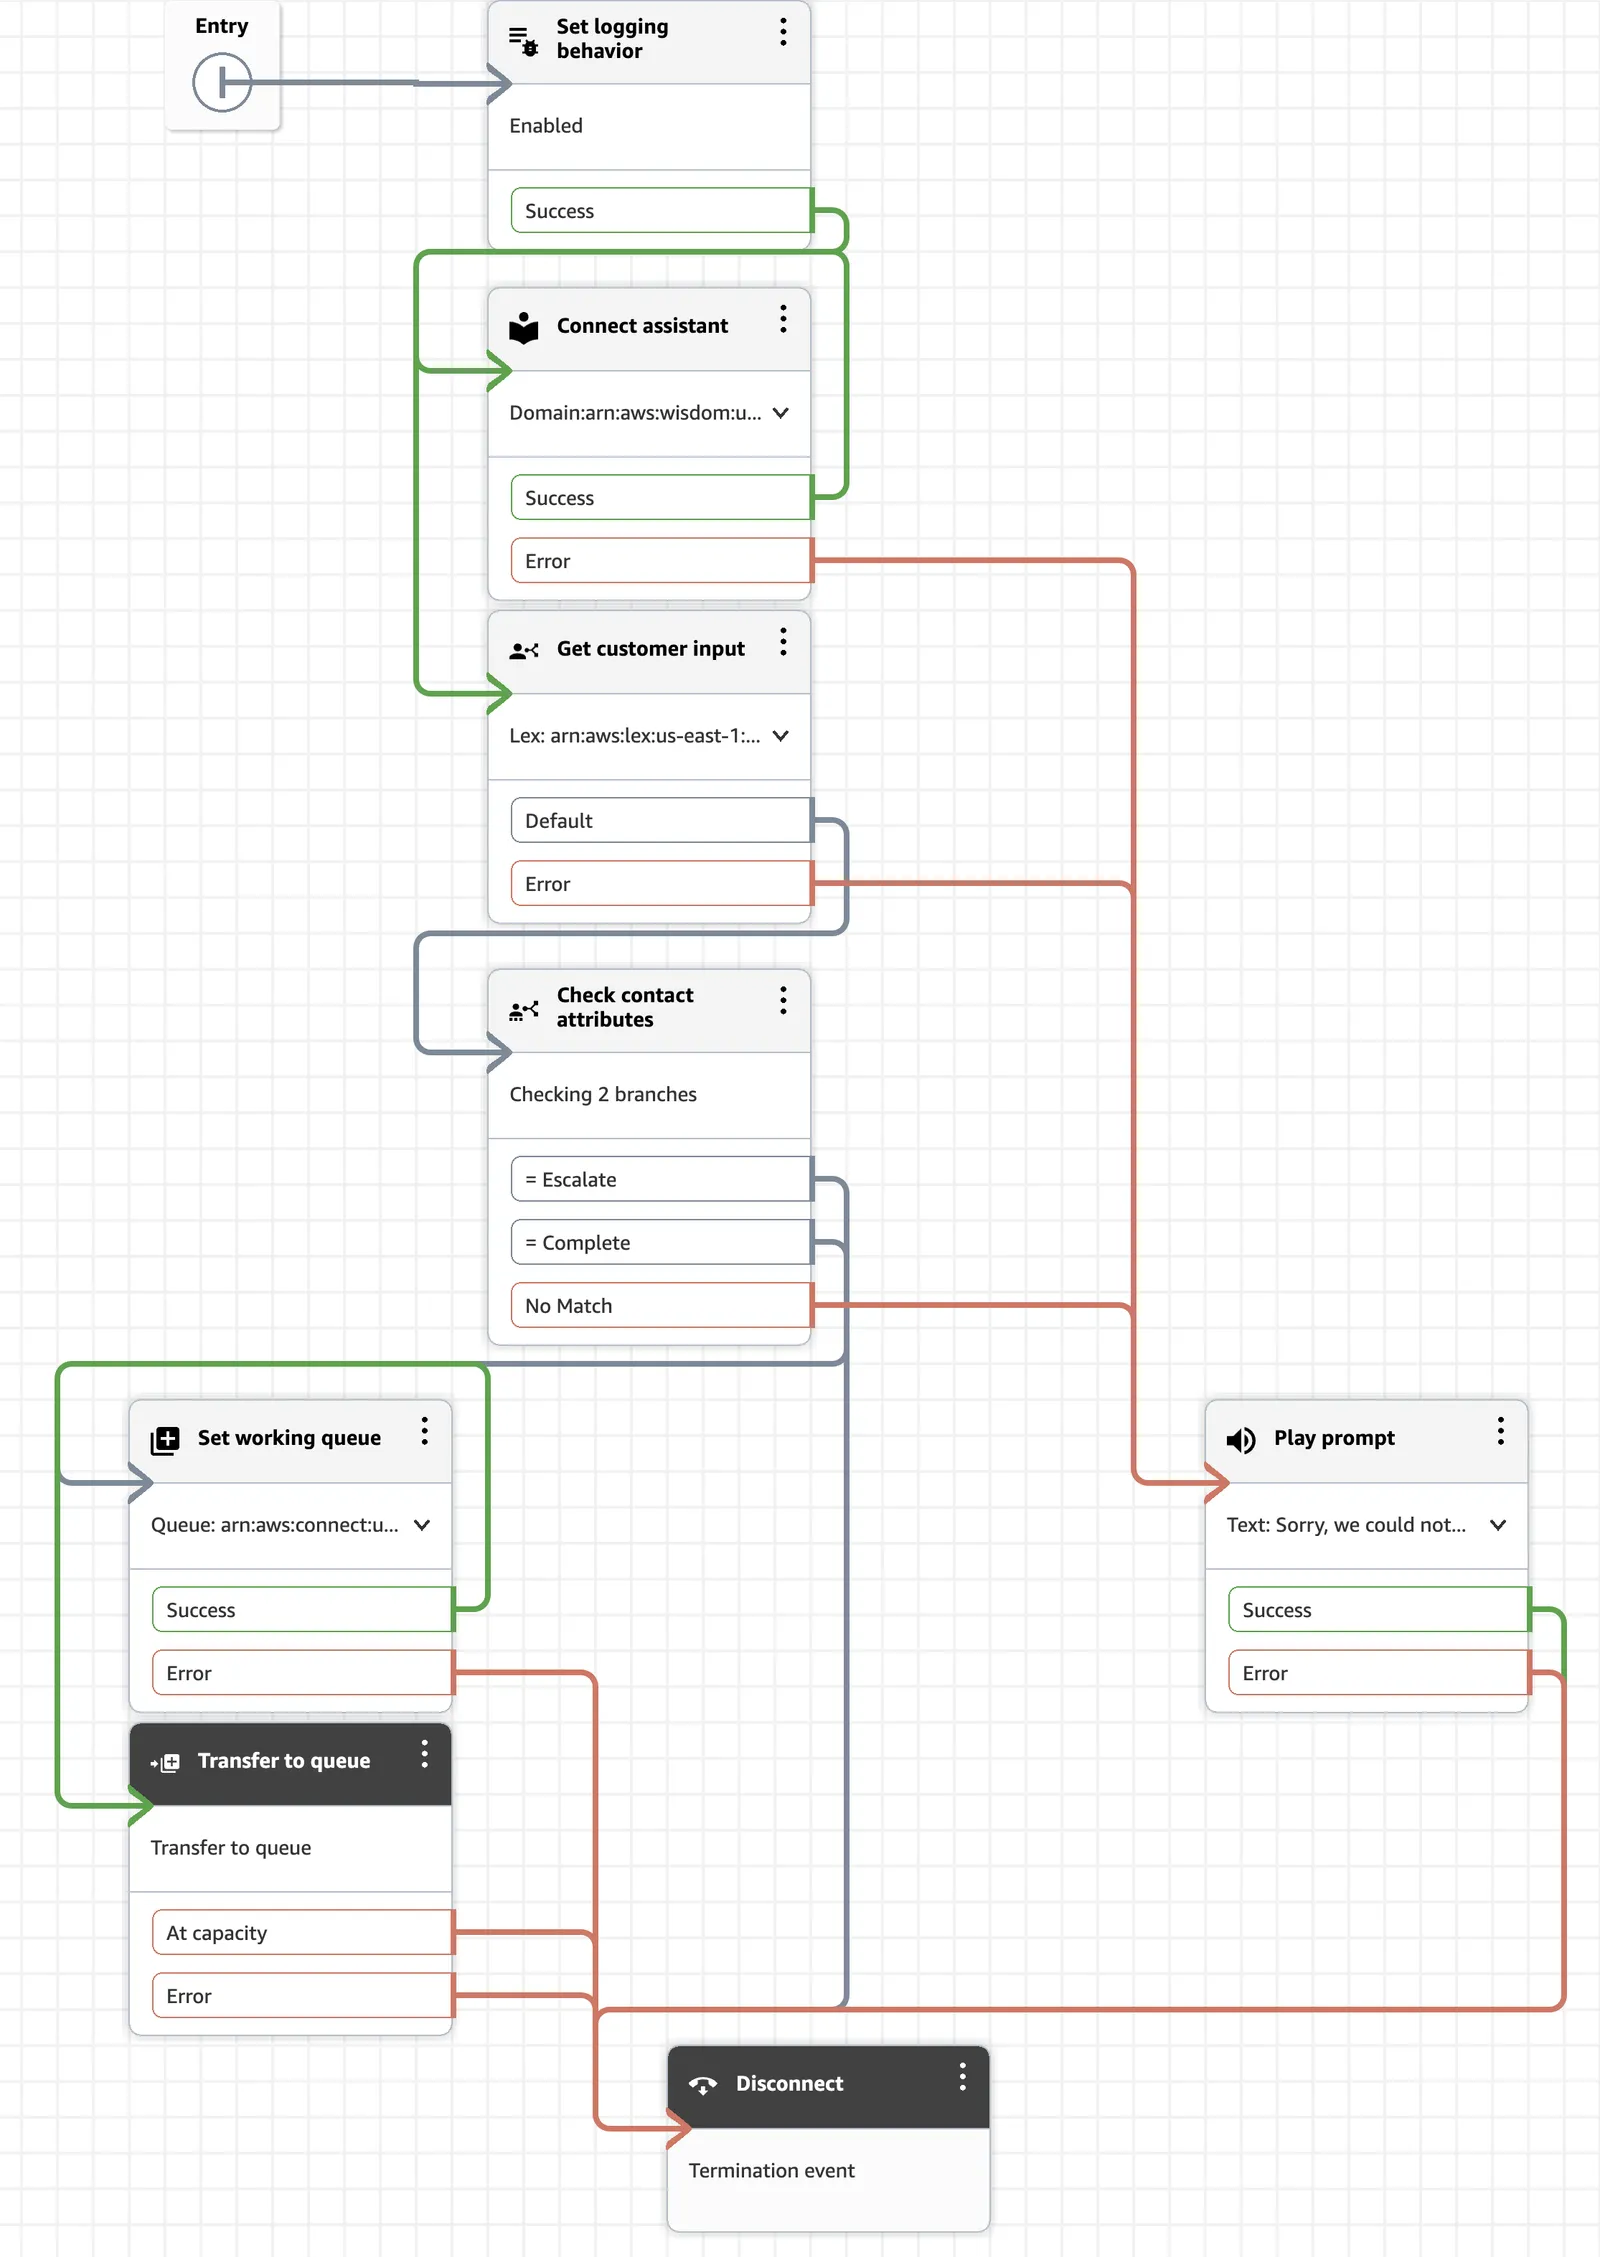
Task: Click the Termination event text
Action: pos(771,2171)
